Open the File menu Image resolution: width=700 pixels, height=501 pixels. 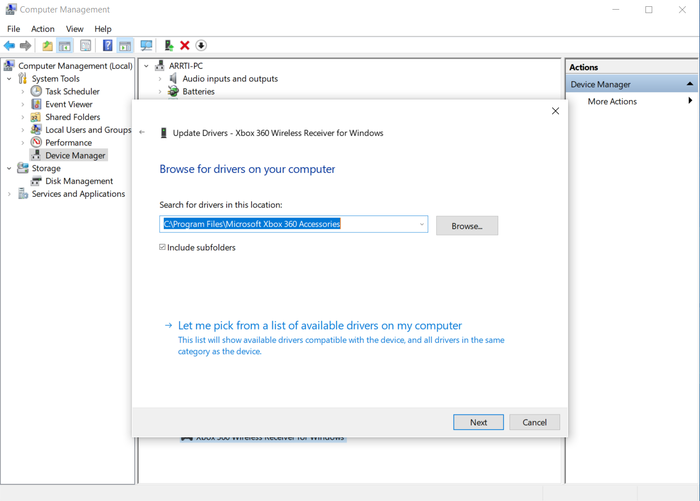coord(13,29)
